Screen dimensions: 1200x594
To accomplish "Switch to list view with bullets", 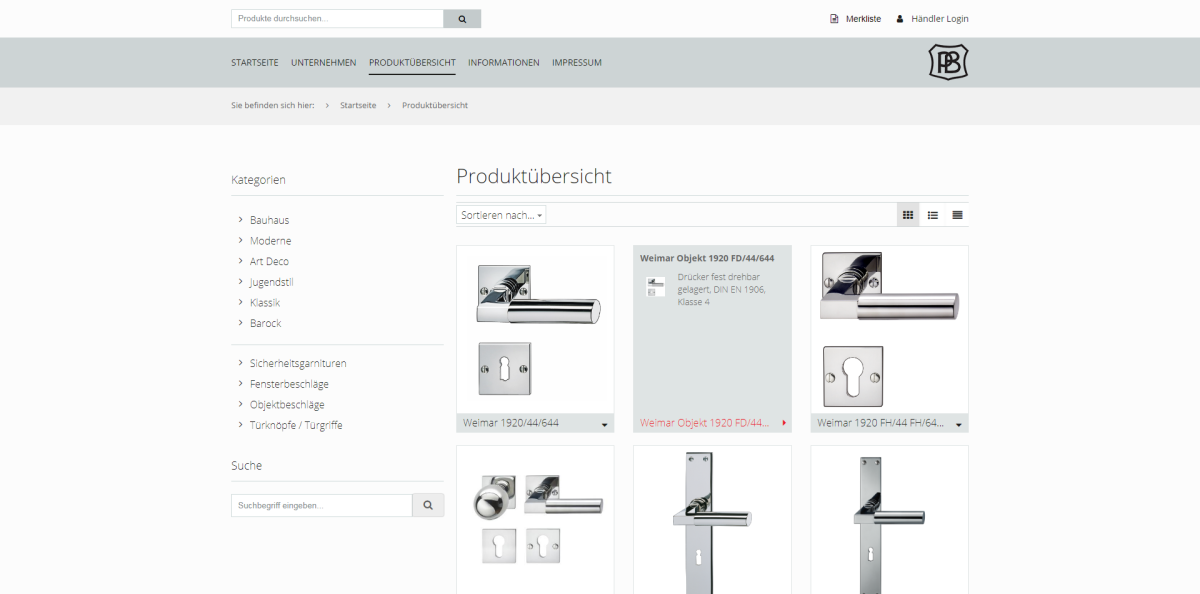I will (x=933, y=215).
